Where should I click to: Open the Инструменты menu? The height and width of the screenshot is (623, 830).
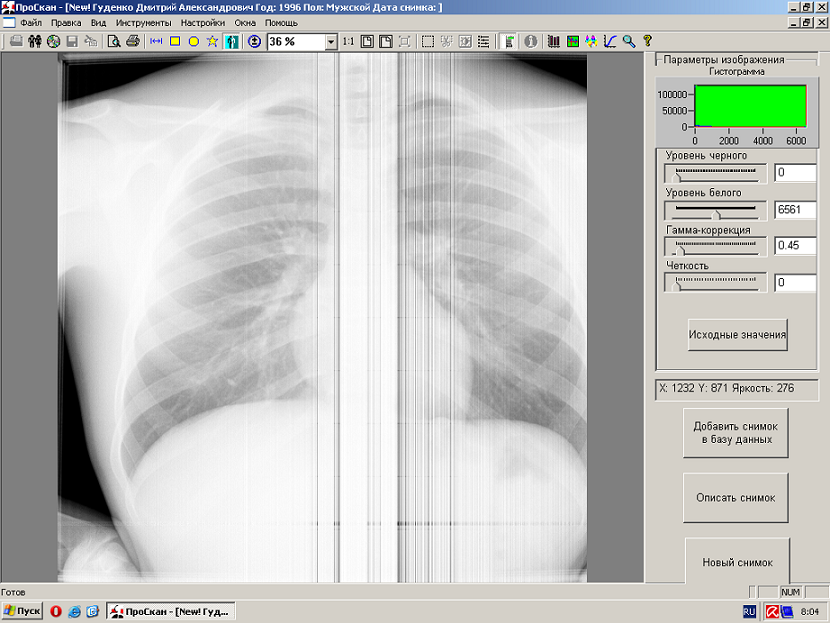tap(143, 22)
